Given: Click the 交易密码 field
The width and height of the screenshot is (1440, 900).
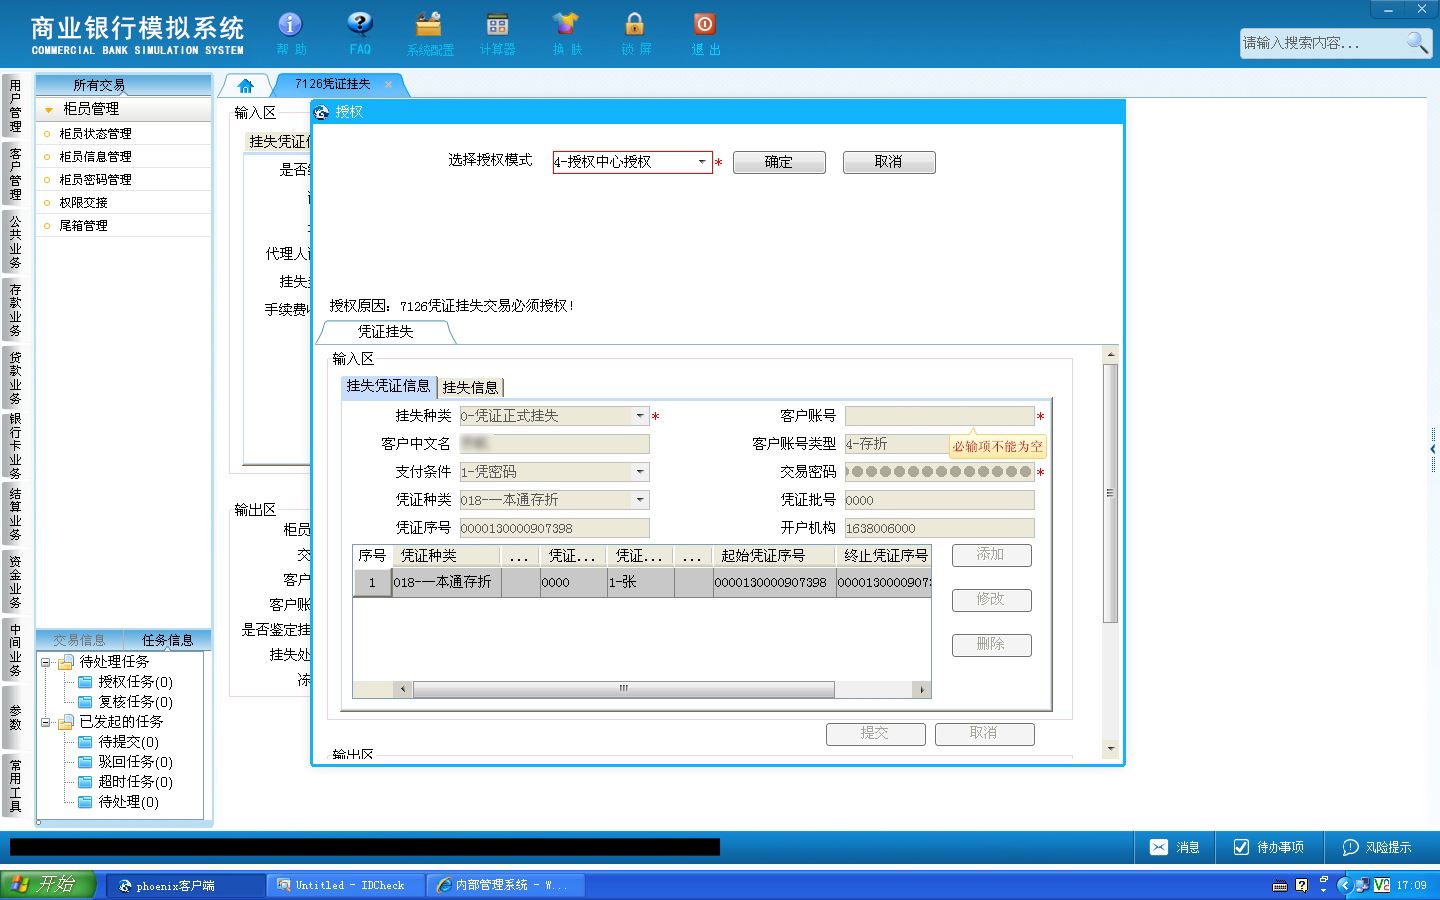Looking at the screenshot, I should coord(939,472).
